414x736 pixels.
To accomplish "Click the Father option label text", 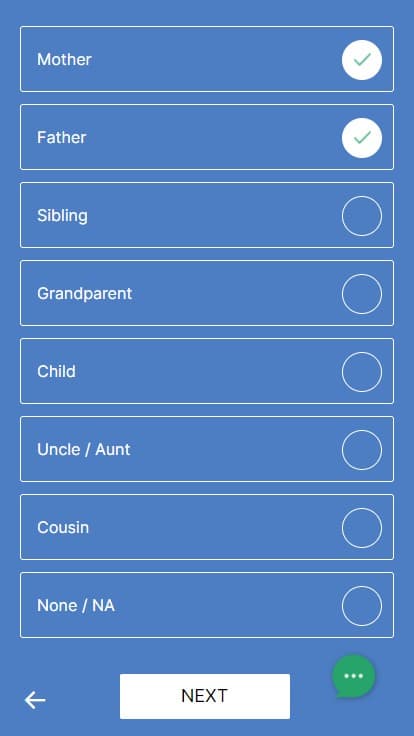I will click(61, 138).
